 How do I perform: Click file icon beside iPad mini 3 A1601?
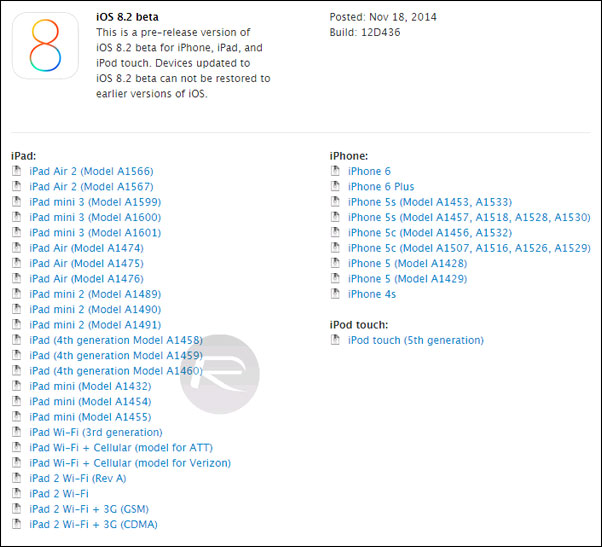pos(17,232)
